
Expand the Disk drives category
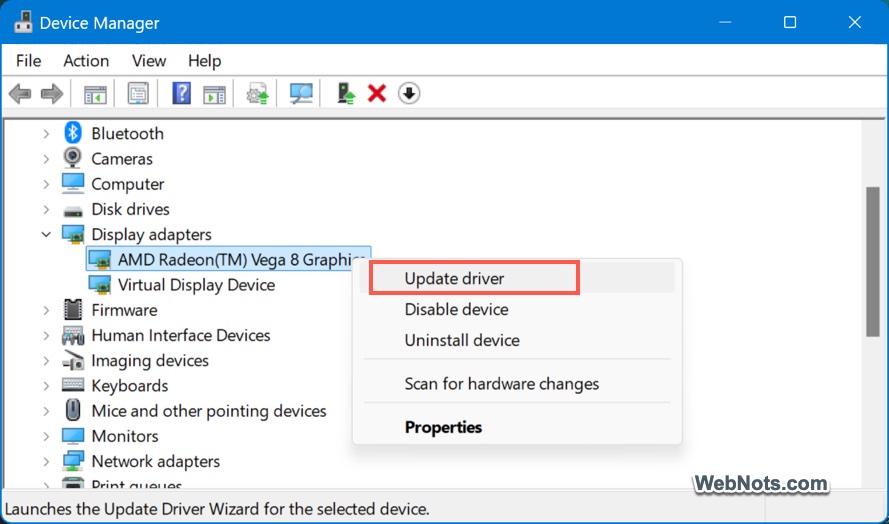tap(46, 209)
